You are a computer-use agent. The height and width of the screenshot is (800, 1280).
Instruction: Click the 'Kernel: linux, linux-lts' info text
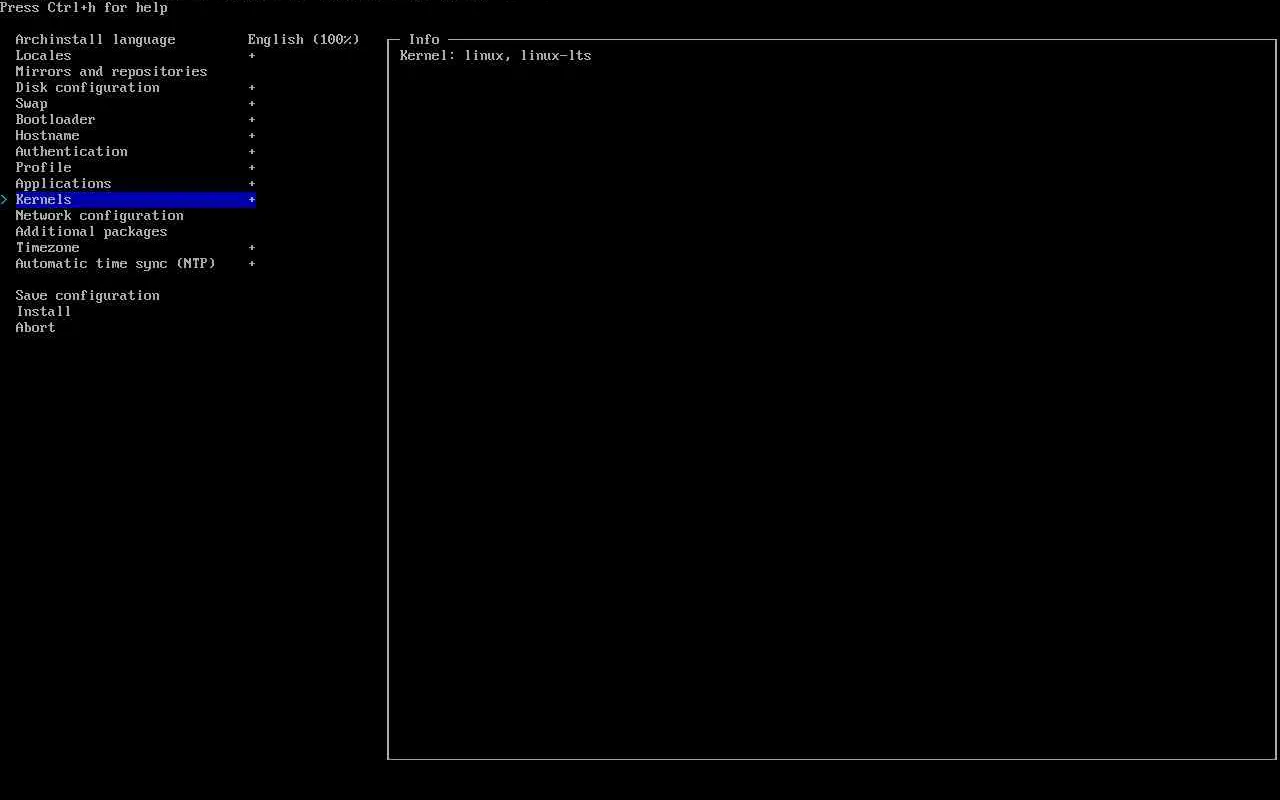495,55
